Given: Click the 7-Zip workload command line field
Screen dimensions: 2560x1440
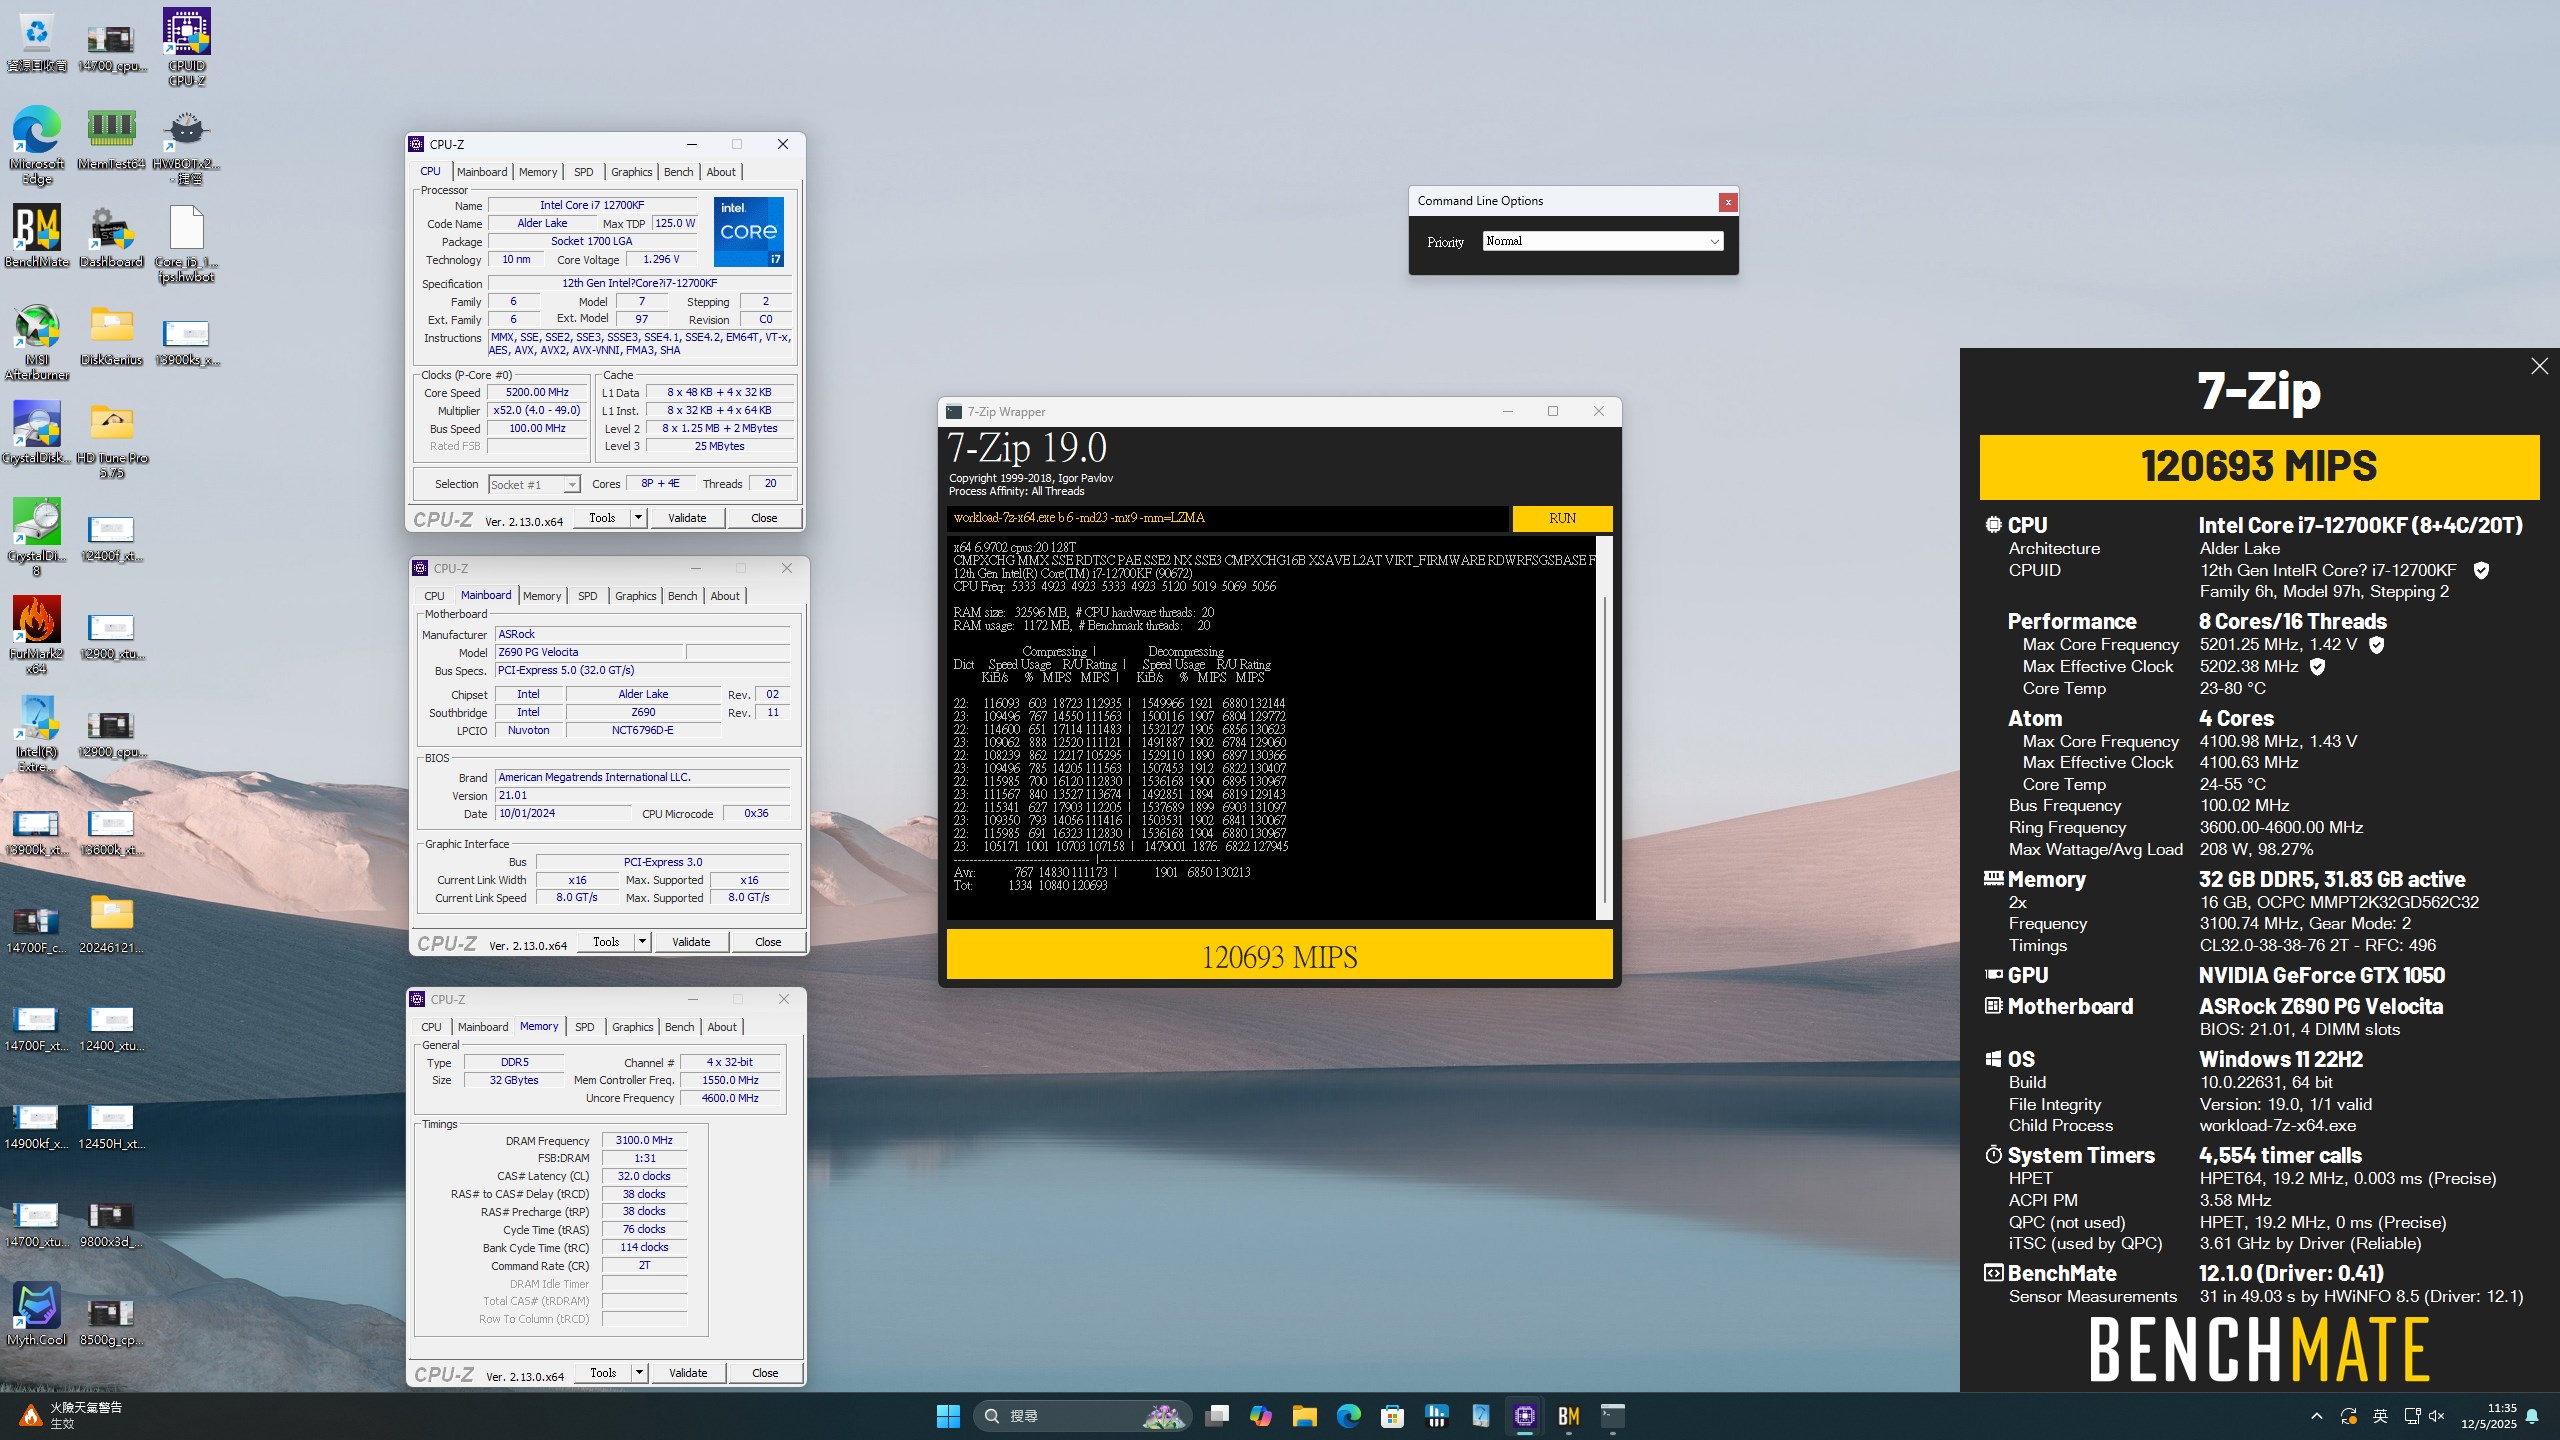Looking at the screenshot, I should point(1227,518).
